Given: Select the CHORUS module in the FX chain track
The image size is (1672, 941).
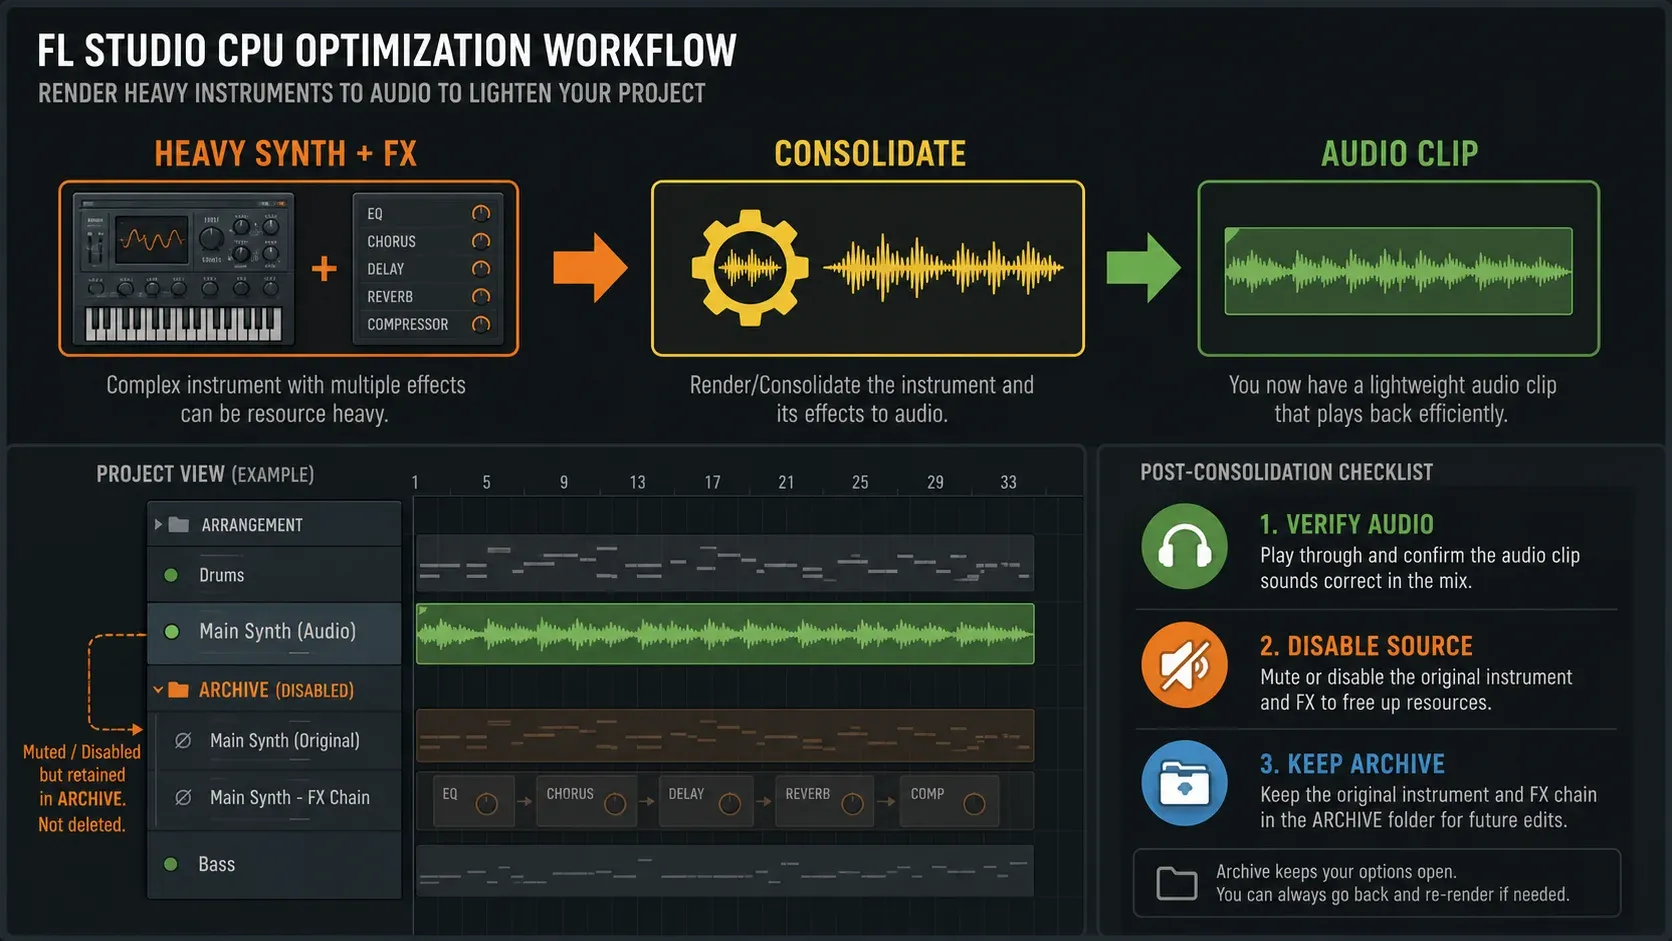Looking at the screenshot, I should pos(586,800).
